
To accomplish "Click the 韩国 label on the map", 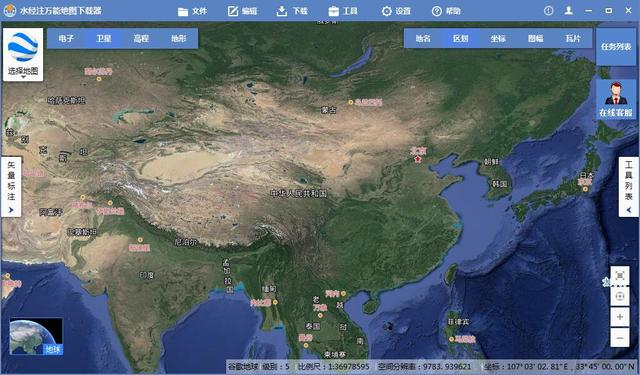I will click(500, 184).
